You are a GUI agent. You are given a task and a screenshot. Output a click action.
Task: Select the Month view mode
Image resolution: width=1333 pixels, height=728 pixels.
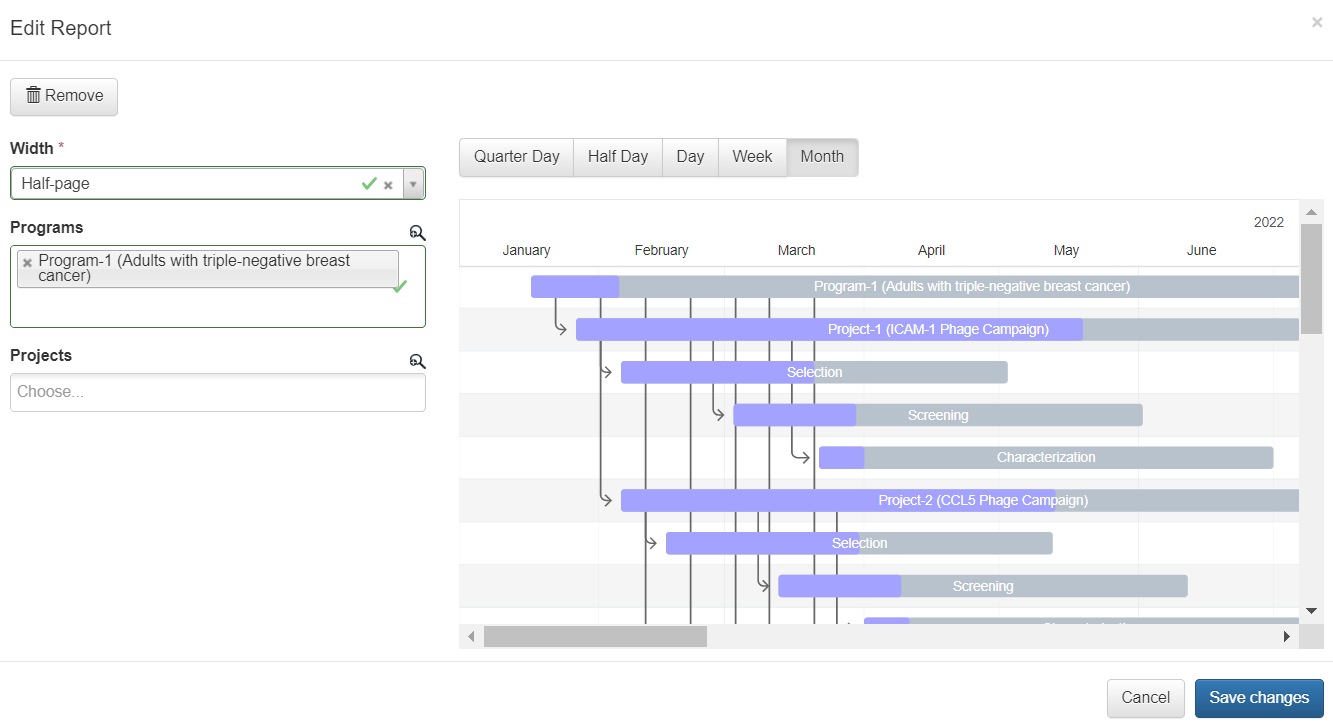[x=822, y=157]
